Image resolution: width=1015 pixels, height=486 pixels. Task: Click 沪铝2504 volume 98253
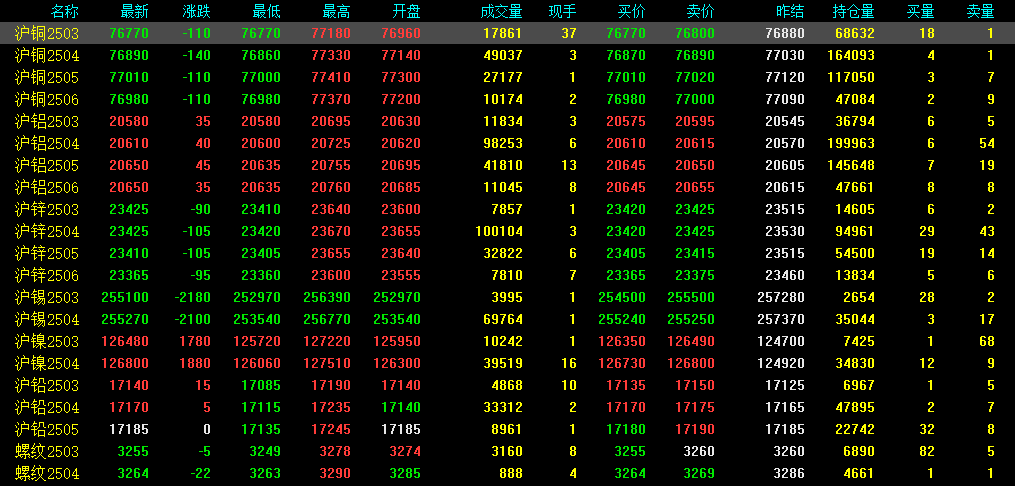pyautogui.click(x=503, y=144)
